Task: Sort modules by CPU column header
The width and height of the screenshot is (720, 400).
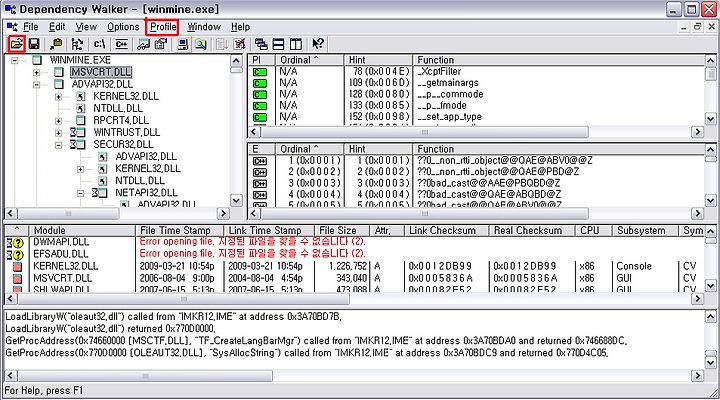Action: coord(593,231)
